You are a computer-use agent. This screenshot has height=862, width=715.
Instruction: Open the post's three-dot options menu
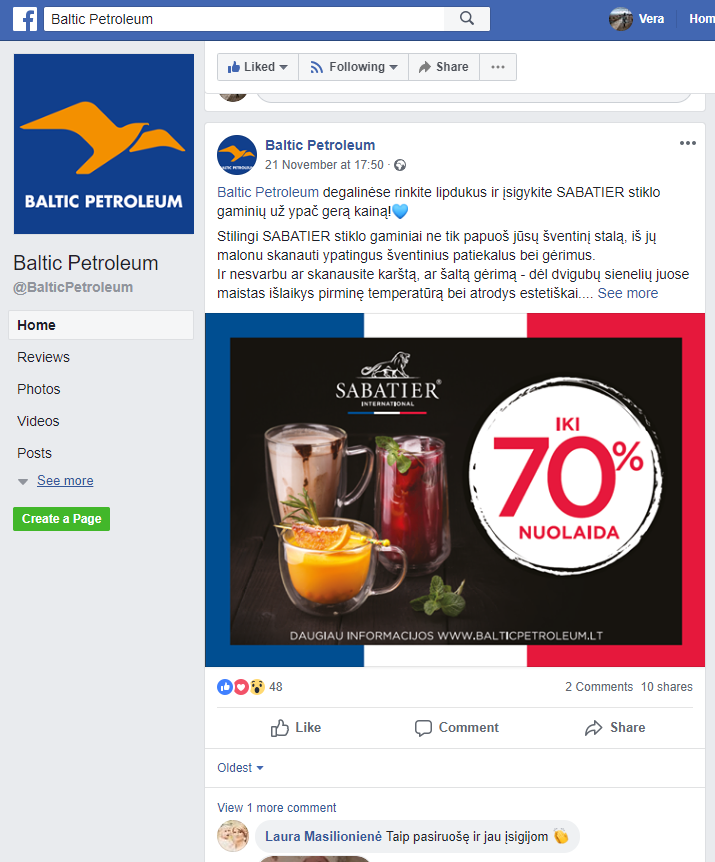[688, 143]
